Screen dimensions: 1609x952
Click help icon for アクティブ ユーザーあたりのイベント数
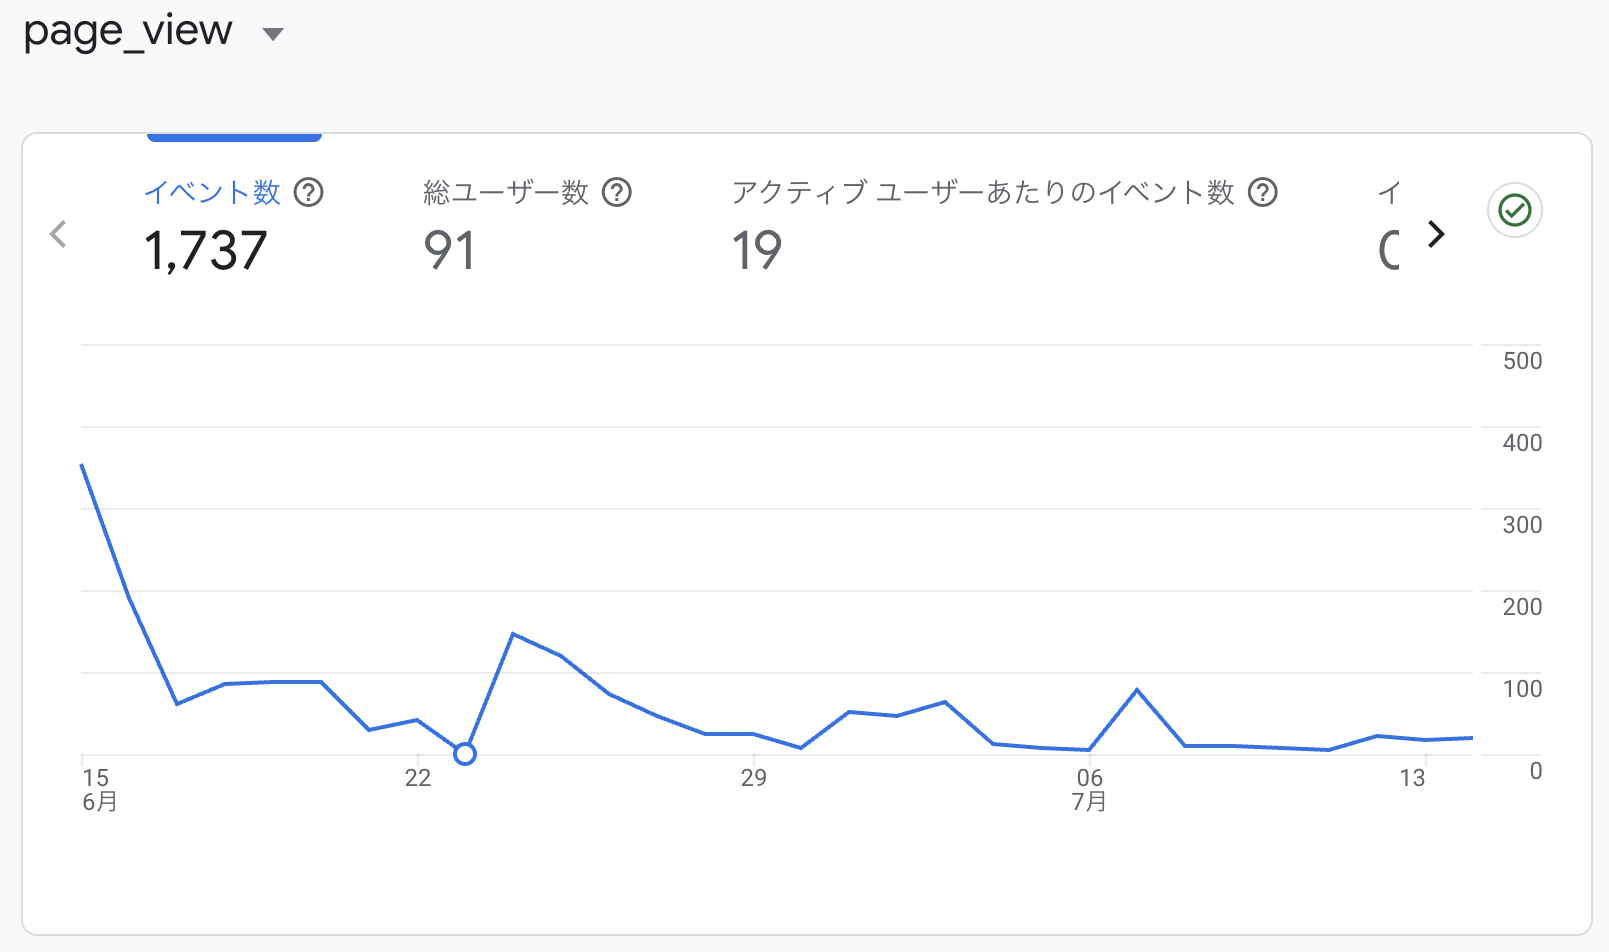point(1263,192)
